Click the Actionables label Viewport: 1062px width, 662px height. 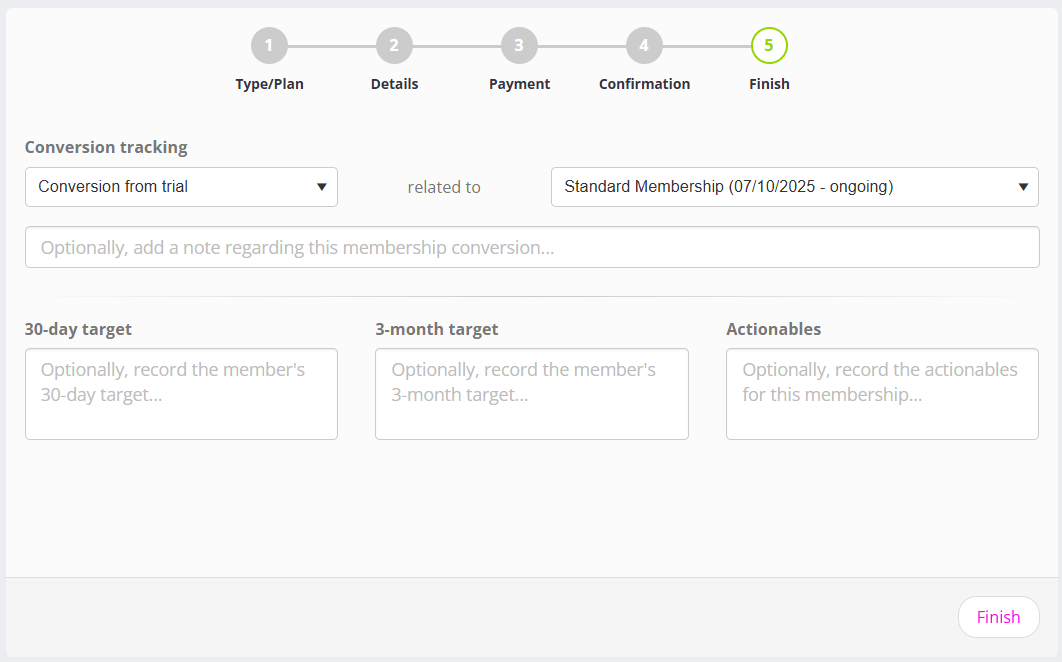(773, 329)
